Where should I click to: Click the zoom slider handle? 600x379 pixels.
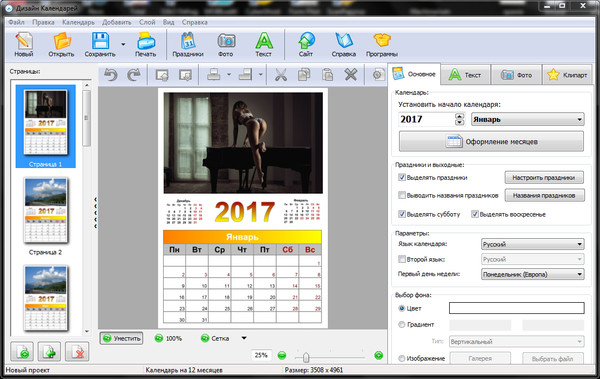pos(306,357)
